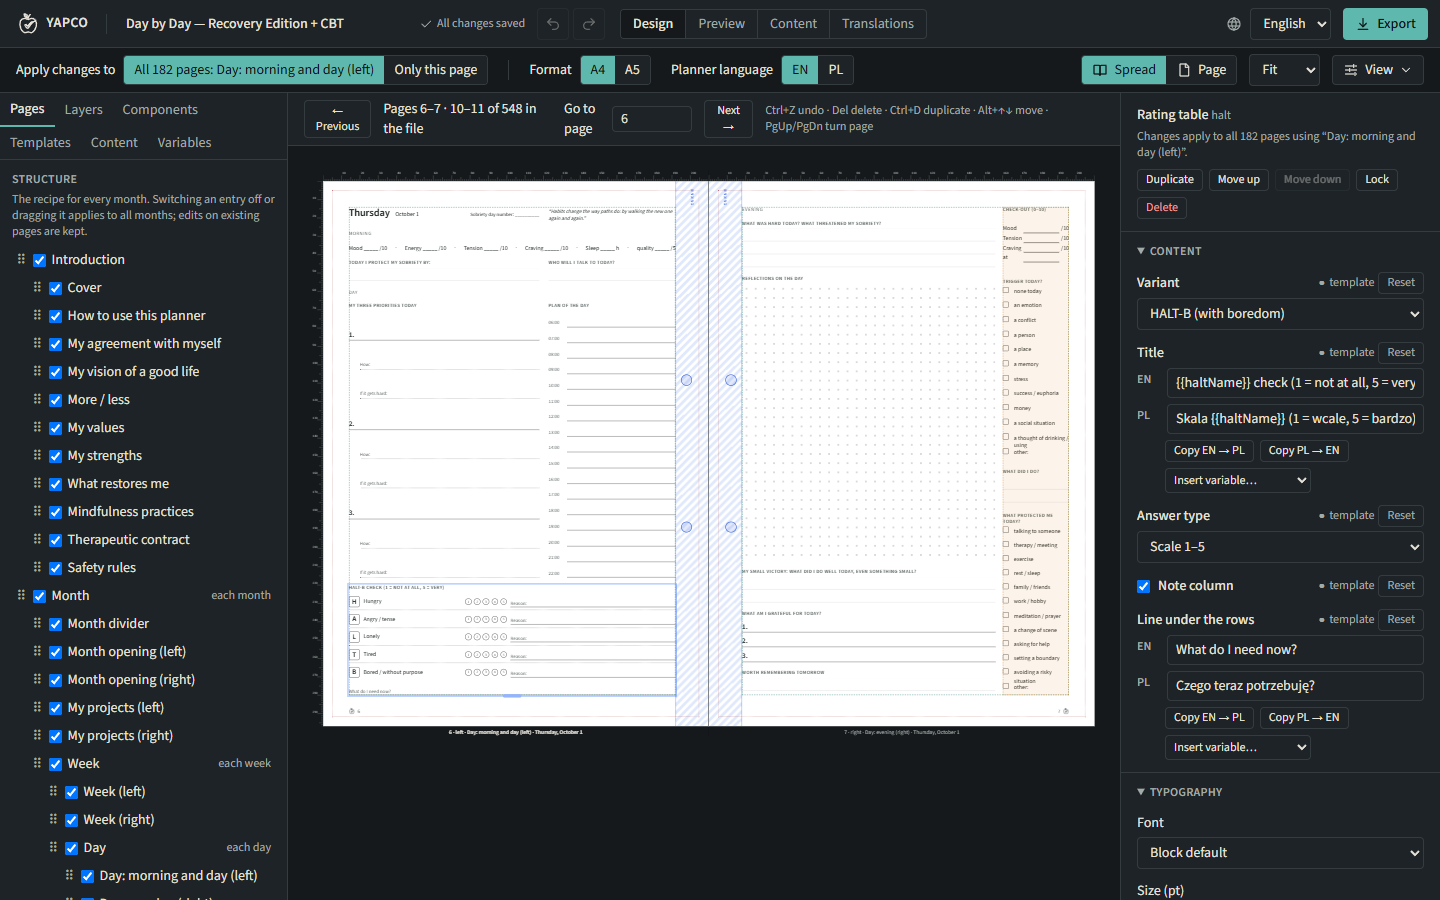
Task: Open the Block default font dropdown
Action: [1280, 853]
